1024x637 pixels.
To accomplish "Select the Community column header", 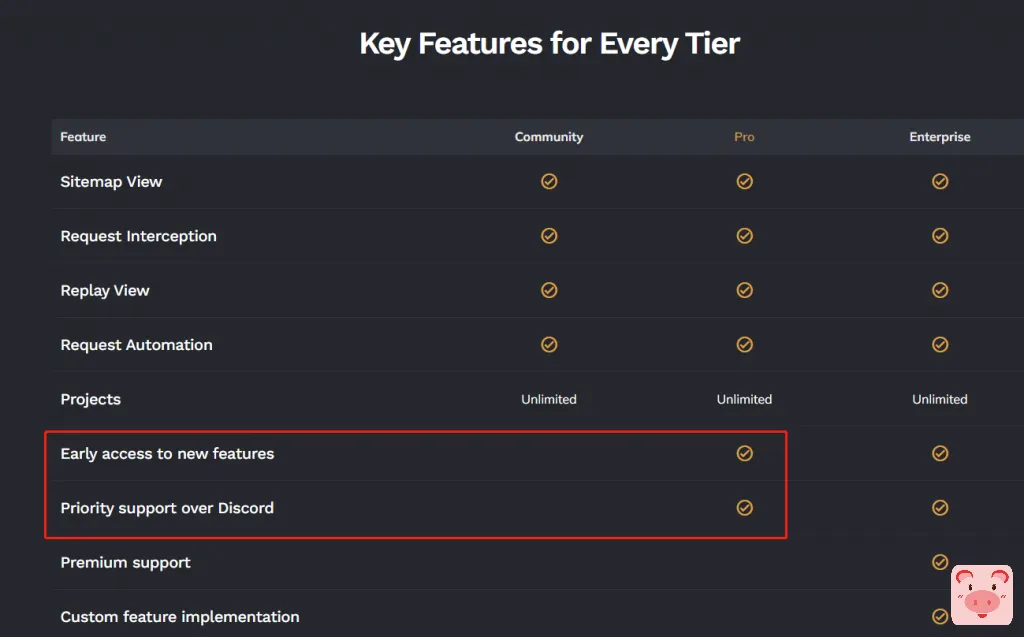I will (x=549, y=137).
